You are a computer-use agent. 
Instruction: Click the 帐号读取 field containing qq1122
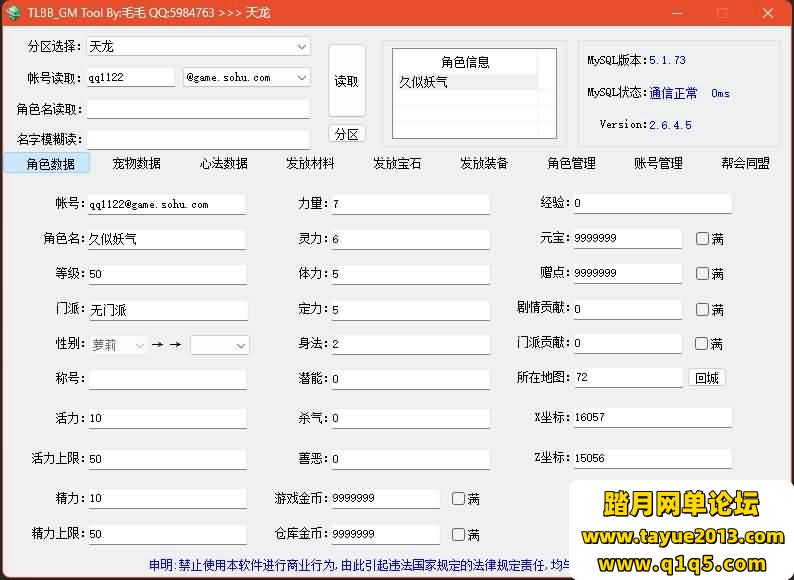[x=131, y=78]
